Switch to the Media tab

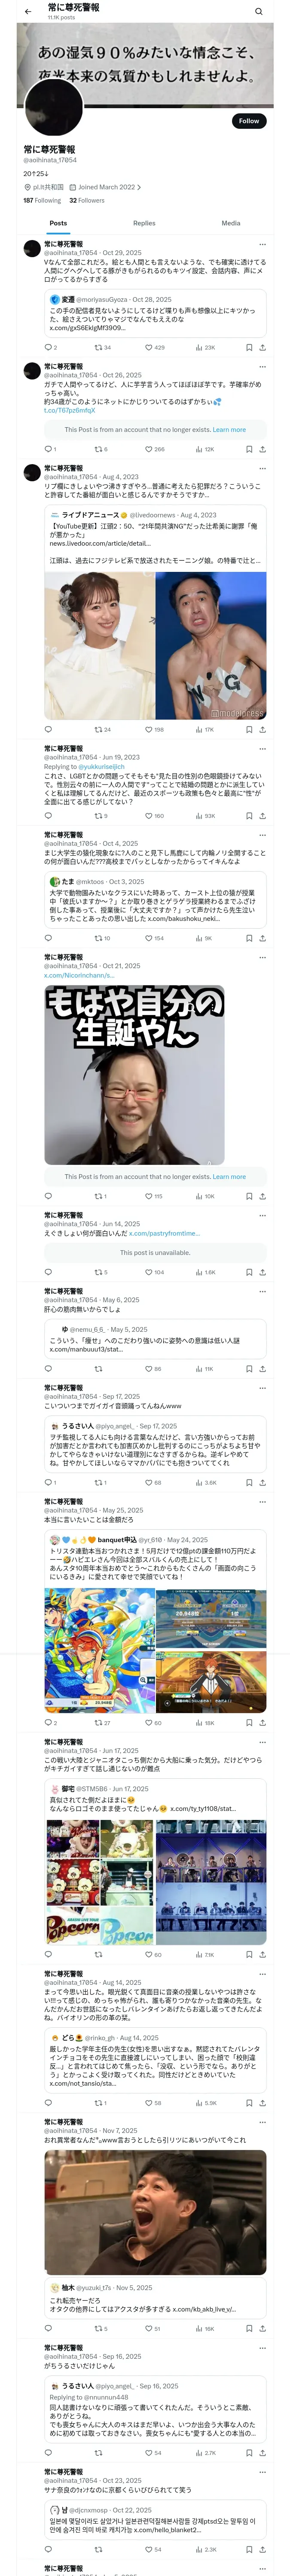click(231, 223)
